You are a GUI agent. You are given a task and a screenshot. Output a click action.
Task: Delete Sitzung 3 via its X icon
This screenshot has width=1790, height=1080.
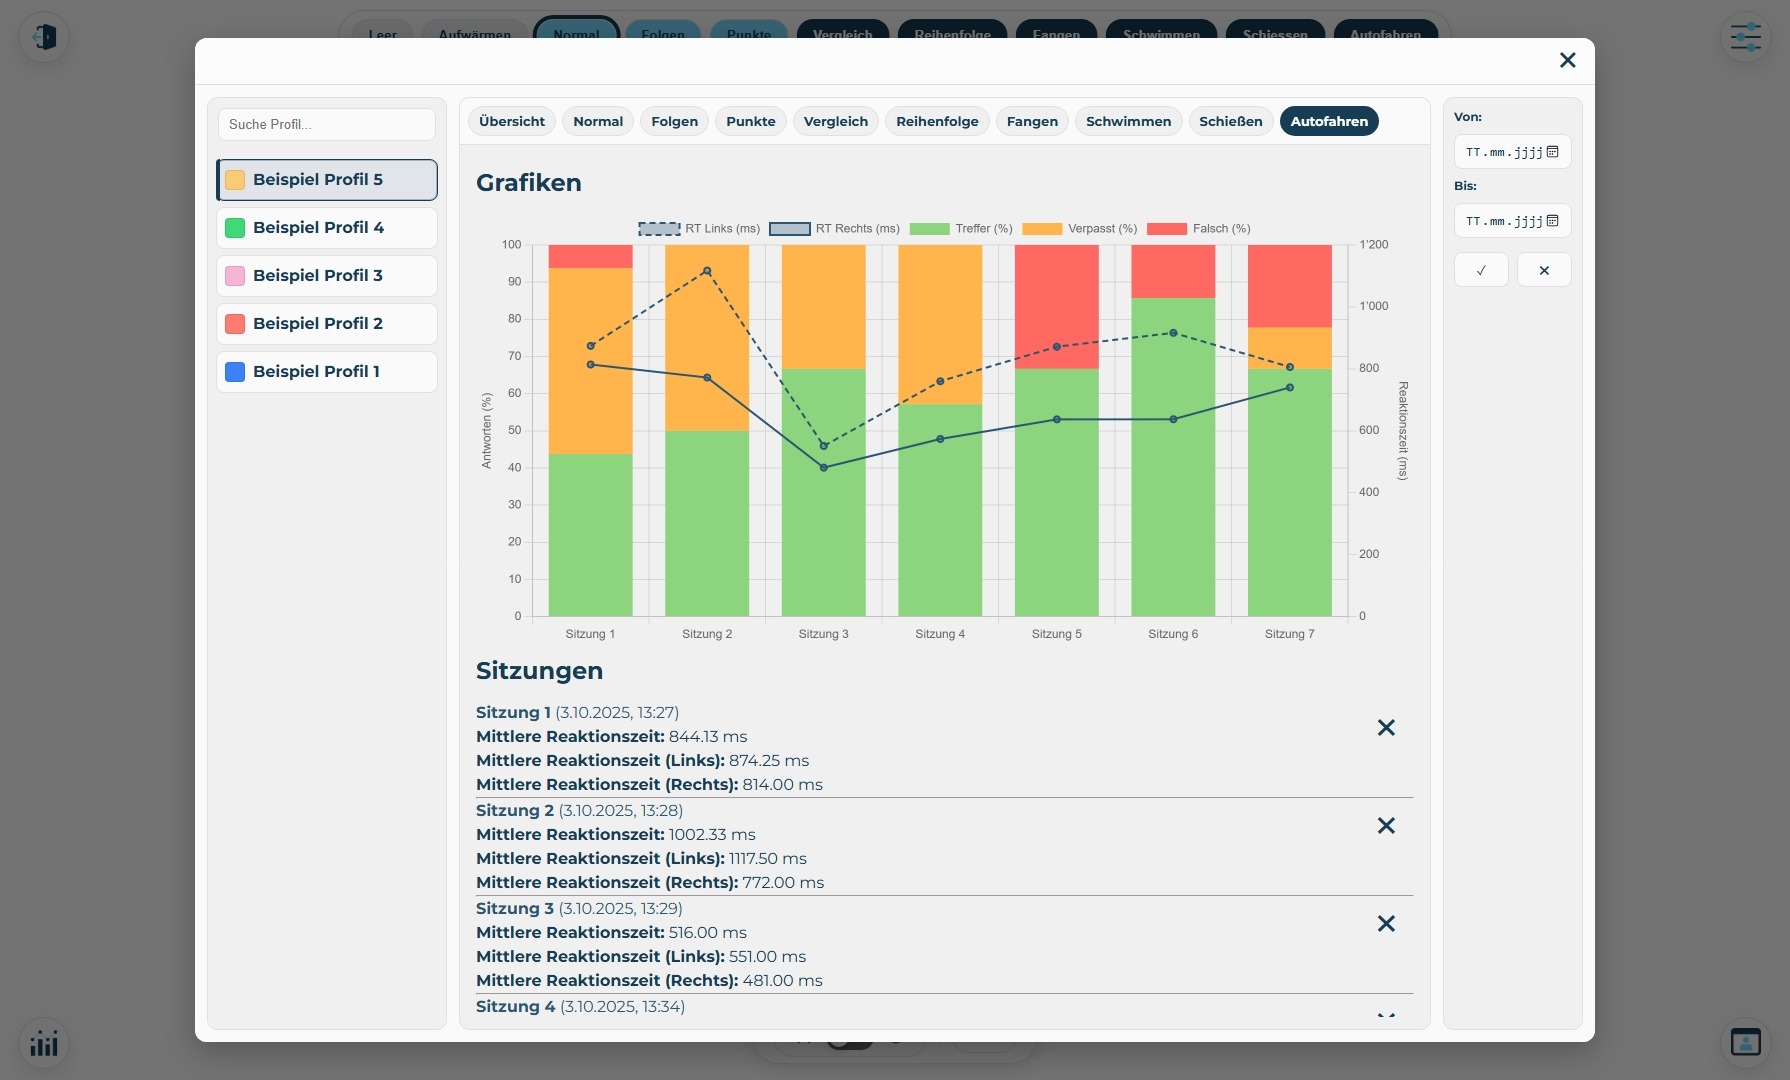[x=1386, y=924]
